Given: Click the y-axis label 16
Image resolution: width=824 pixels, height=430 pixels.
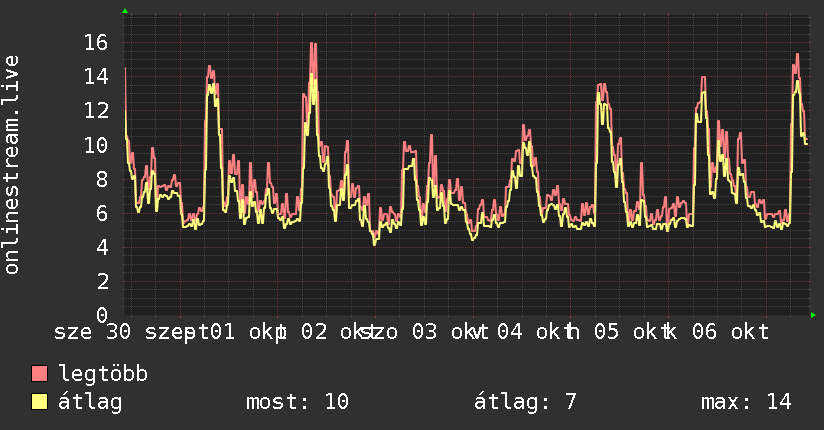Looking at the screenshot, I should pos(96,43).
